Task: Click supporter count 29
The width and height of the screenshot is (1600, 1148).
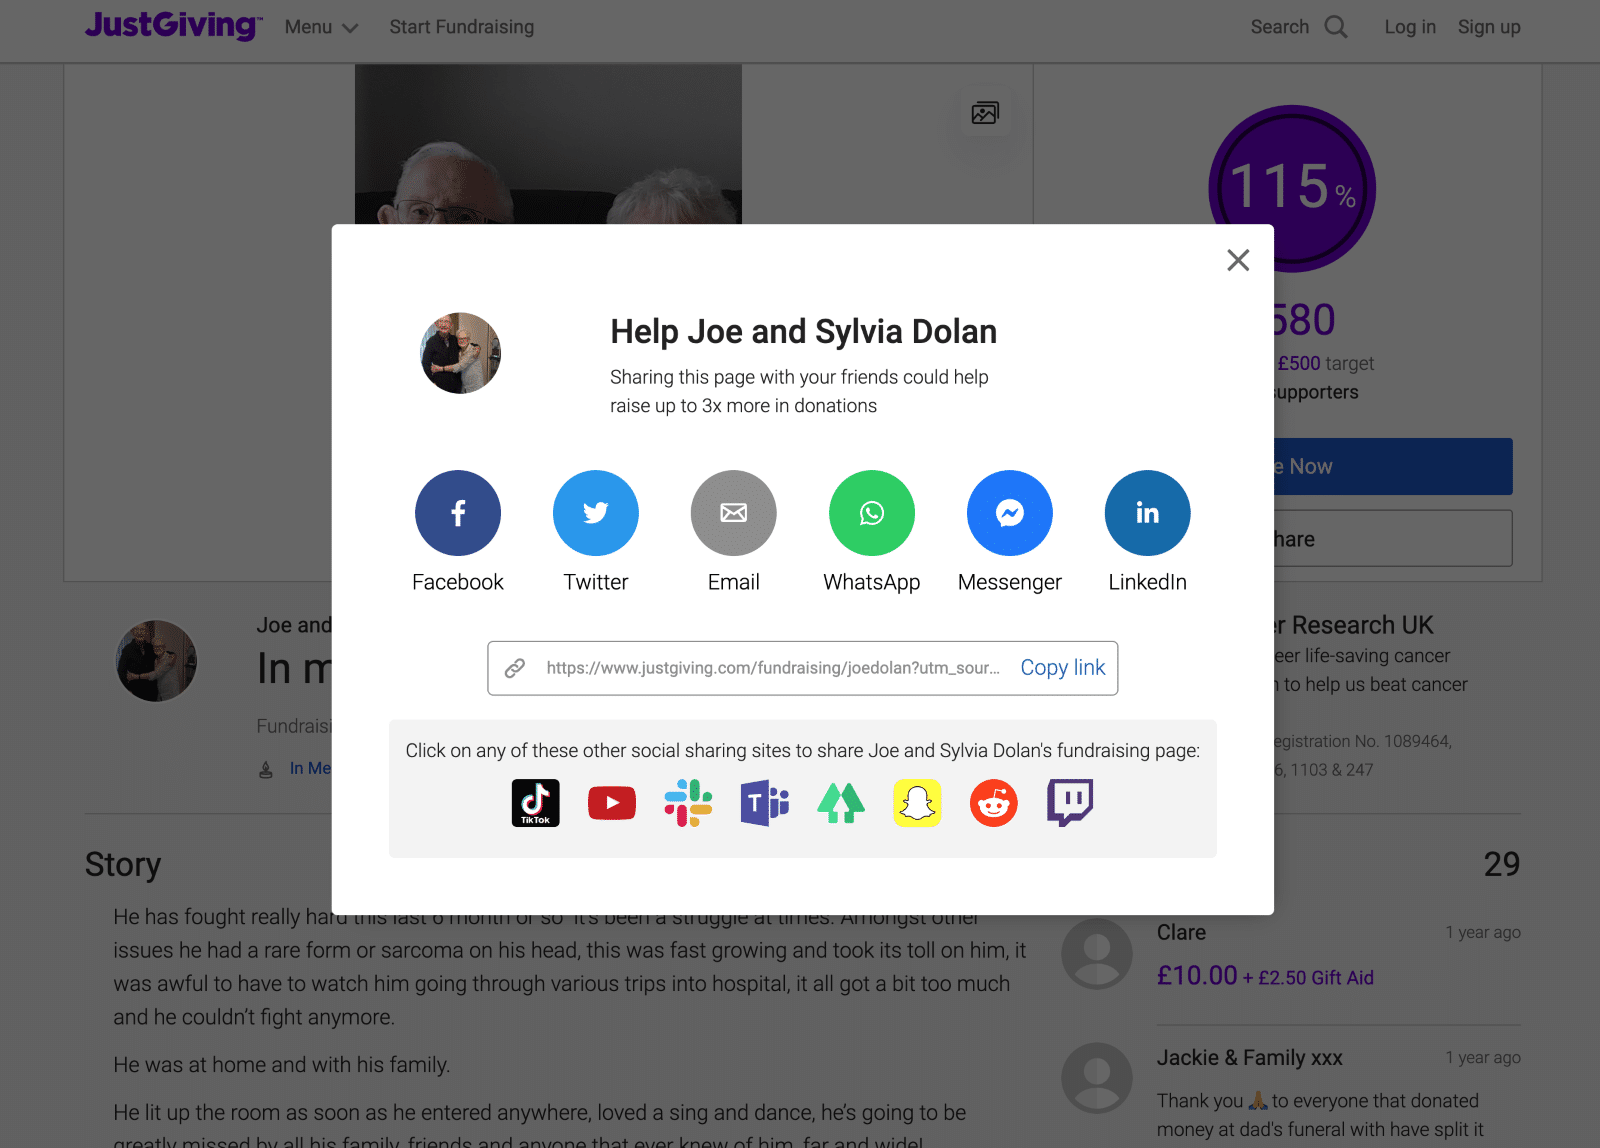Action: click(x=1502, y=864)
